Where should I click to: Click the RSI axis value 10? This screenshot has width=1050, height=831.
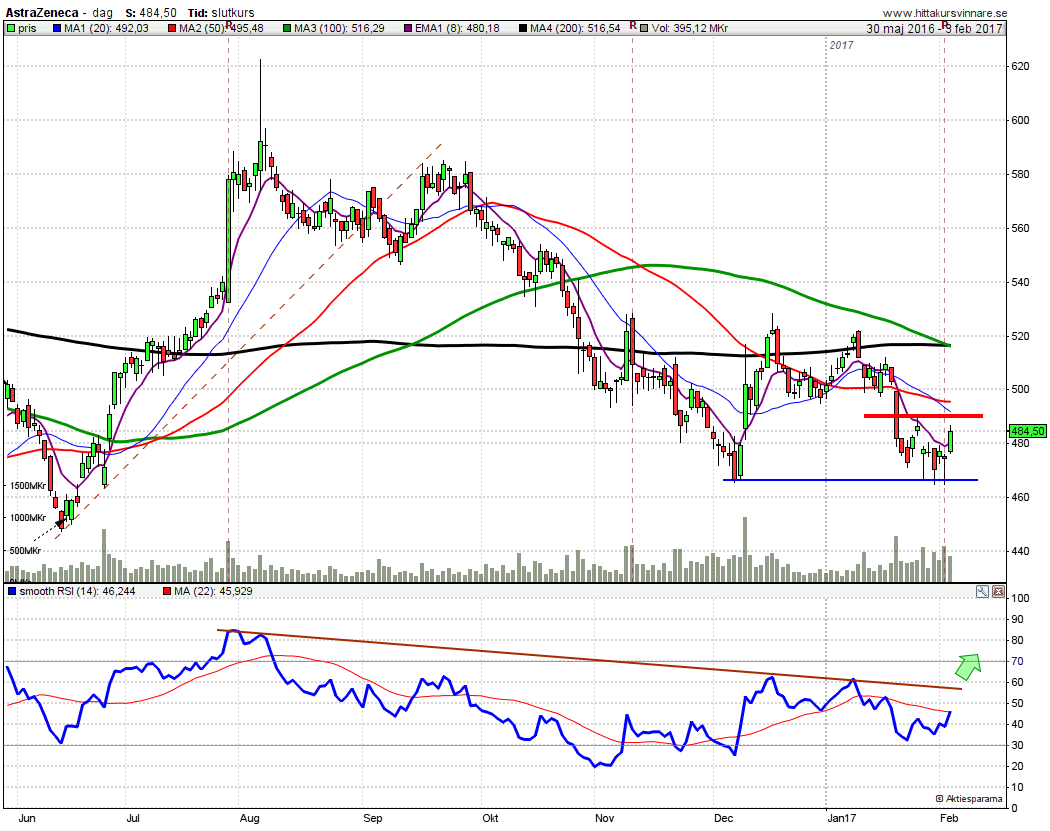1017,787
